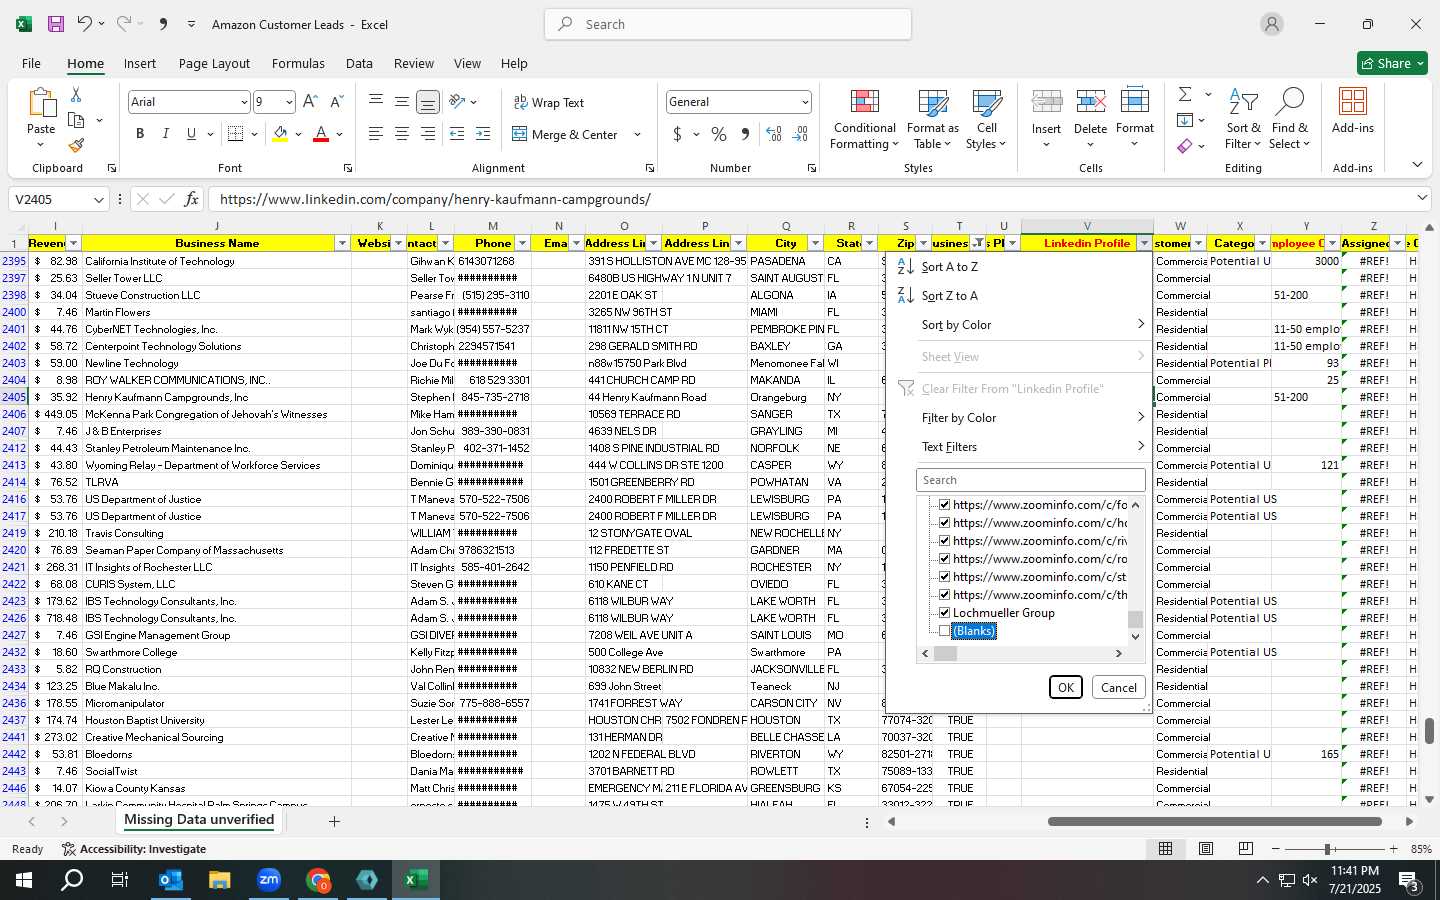
Task: Click the Undo arrow icon
Action: [85, 24]
